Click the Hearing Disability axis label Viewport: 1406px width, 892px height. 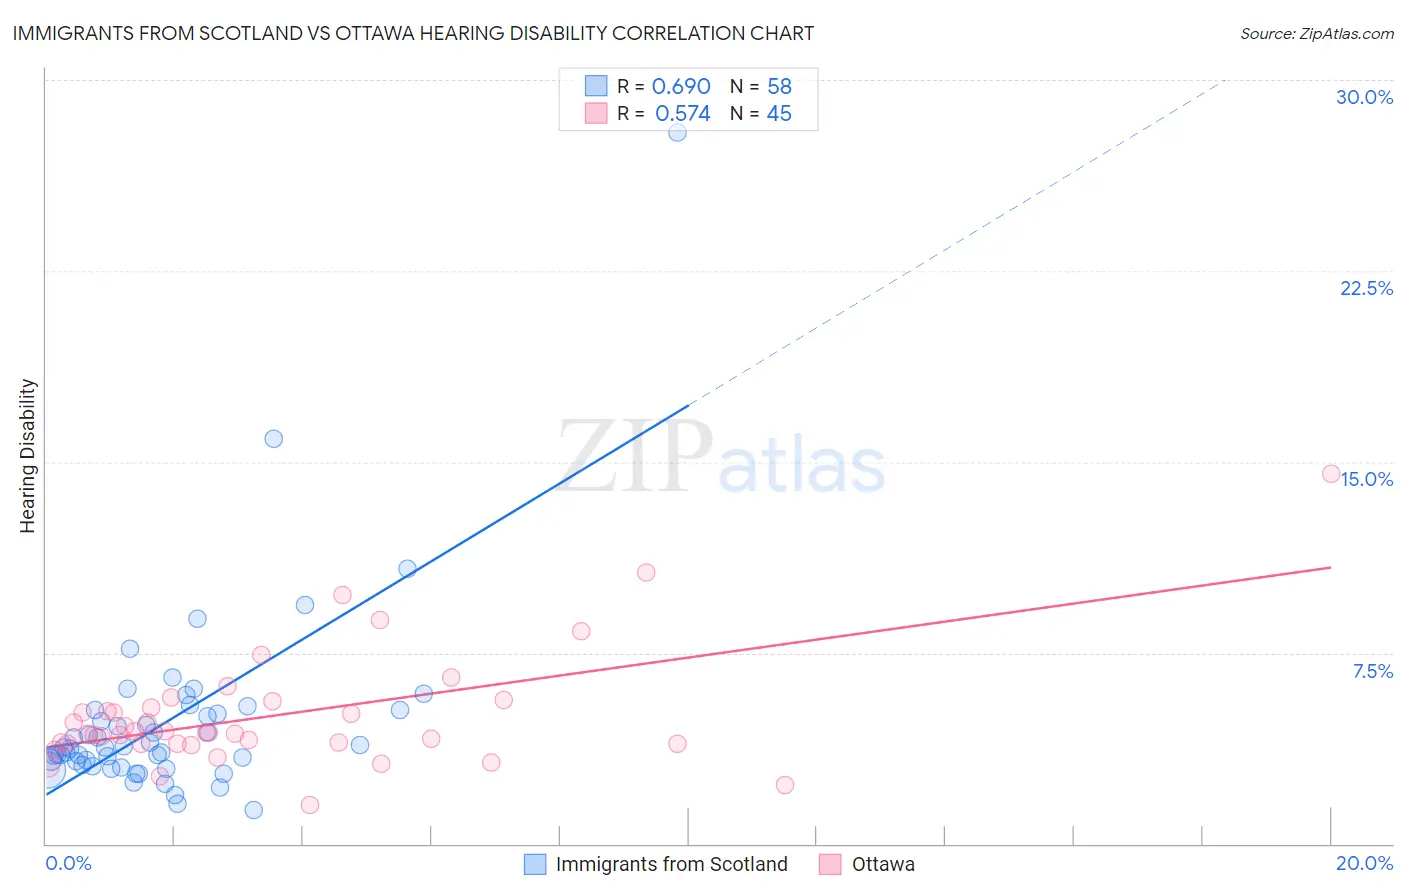coord(27,456)
